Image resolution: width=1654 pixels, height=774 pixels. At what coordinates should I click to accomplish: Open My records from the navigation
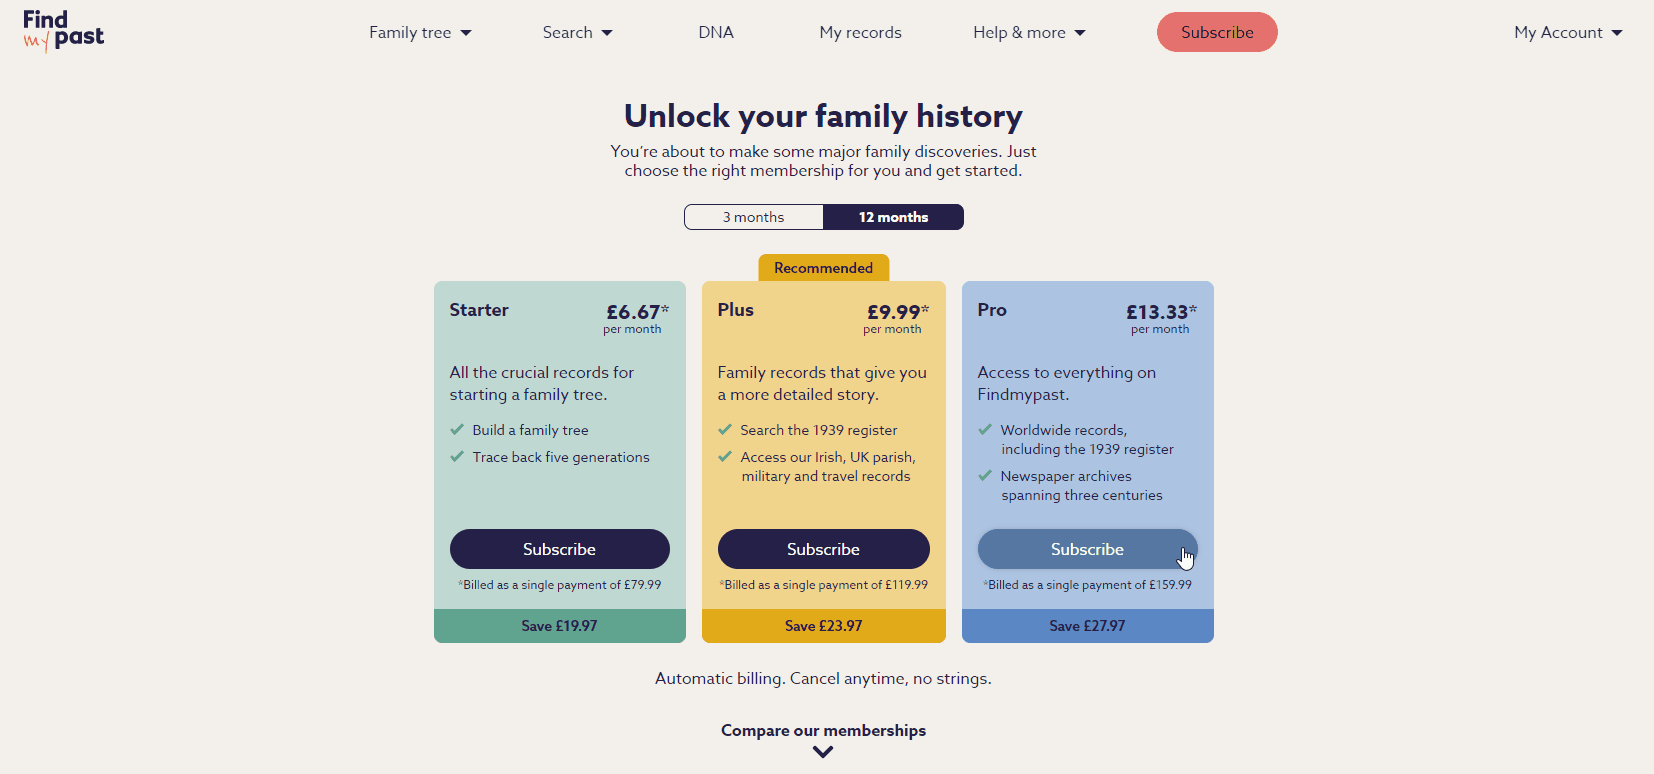tap(860, 32)
